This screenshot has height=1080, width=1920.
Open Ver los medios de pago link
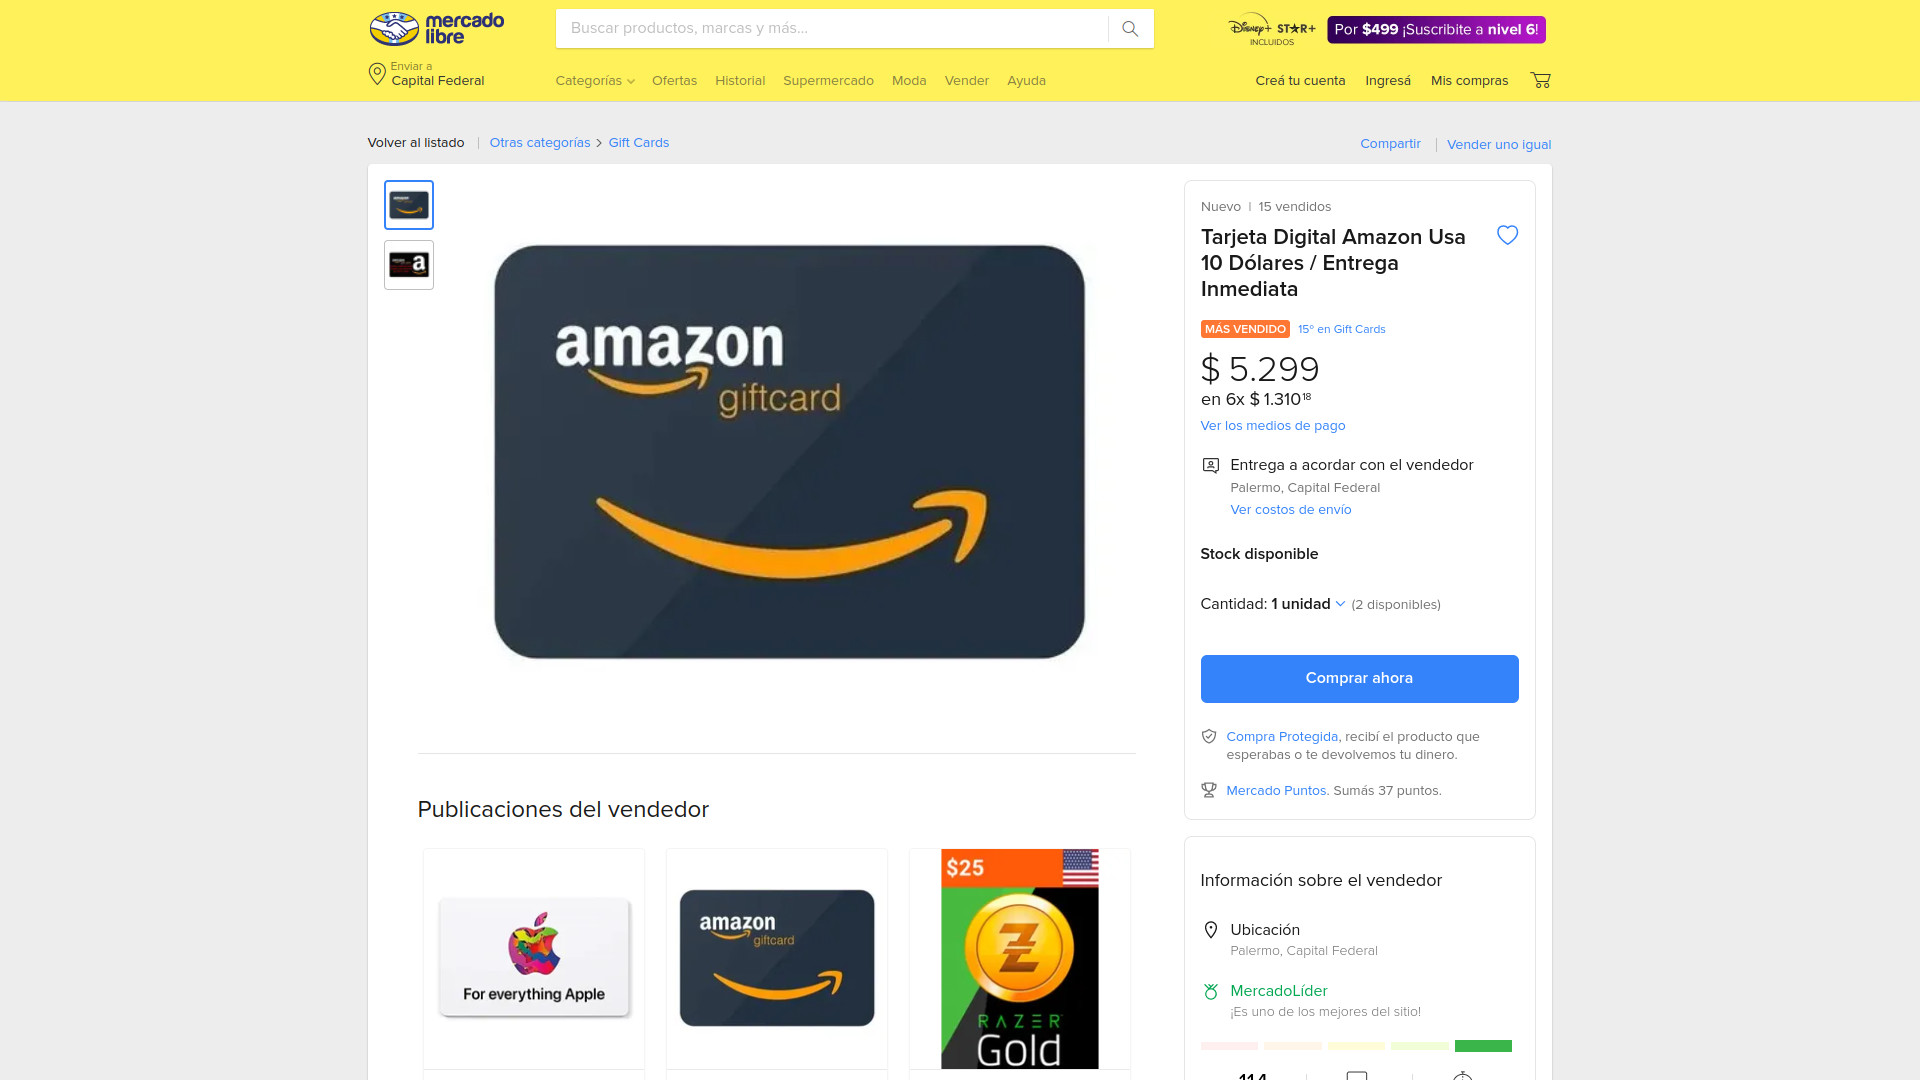coord(1273,426)
